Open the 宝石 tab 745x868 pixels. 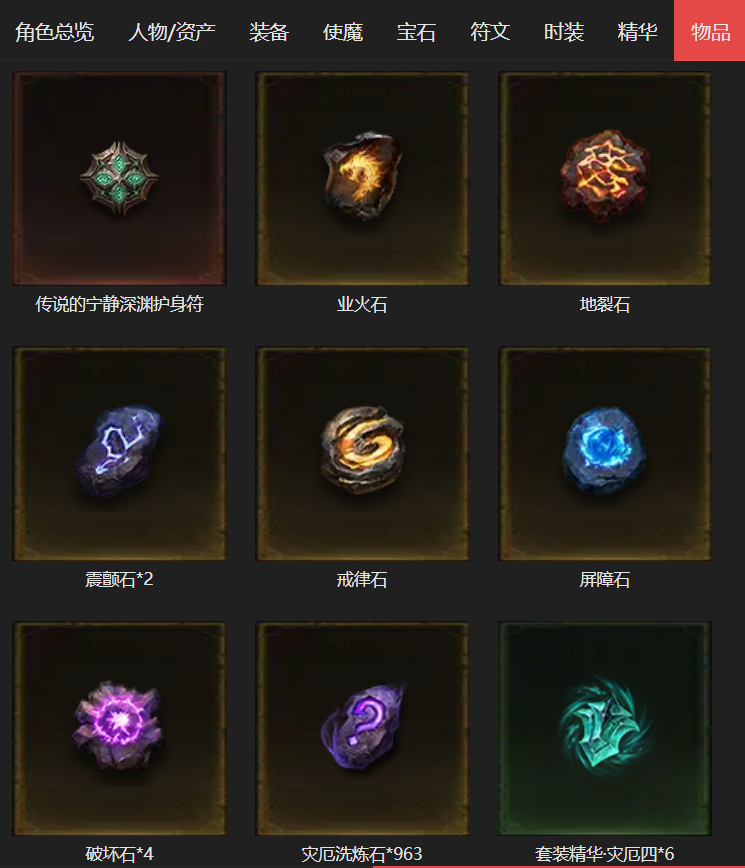(x=416, y=32)
